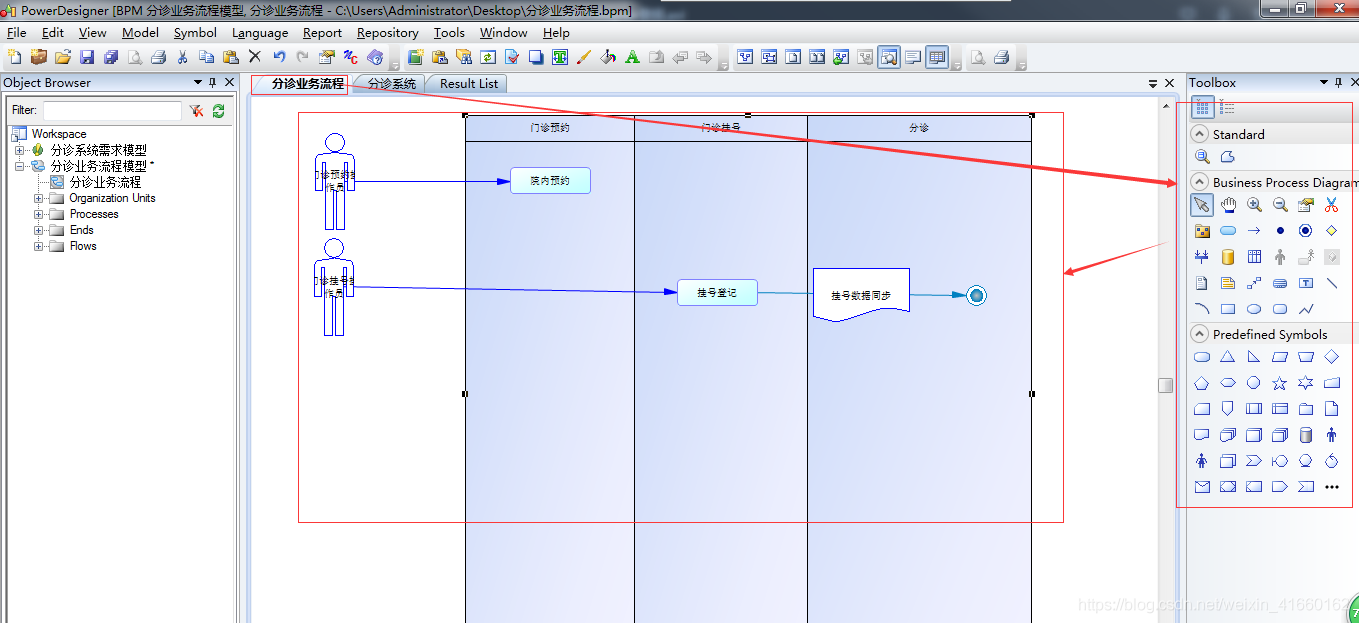Click the Cut scissors toolbar icon
1359x623 pixels.
(x=182, y=57)
